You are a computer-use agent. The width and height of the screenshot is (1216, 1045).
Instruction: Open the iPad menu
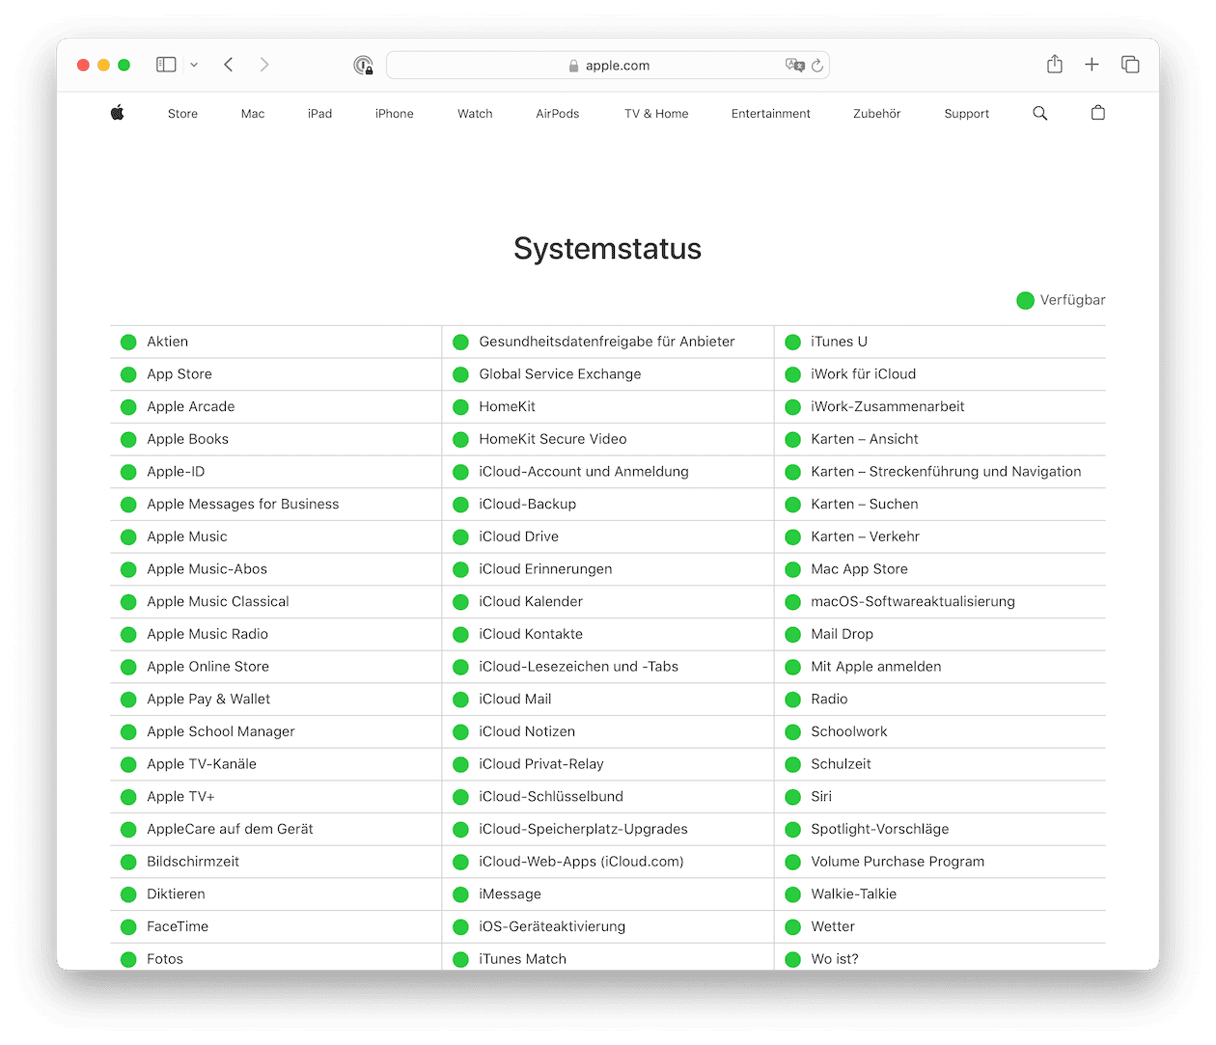[320, 114]
